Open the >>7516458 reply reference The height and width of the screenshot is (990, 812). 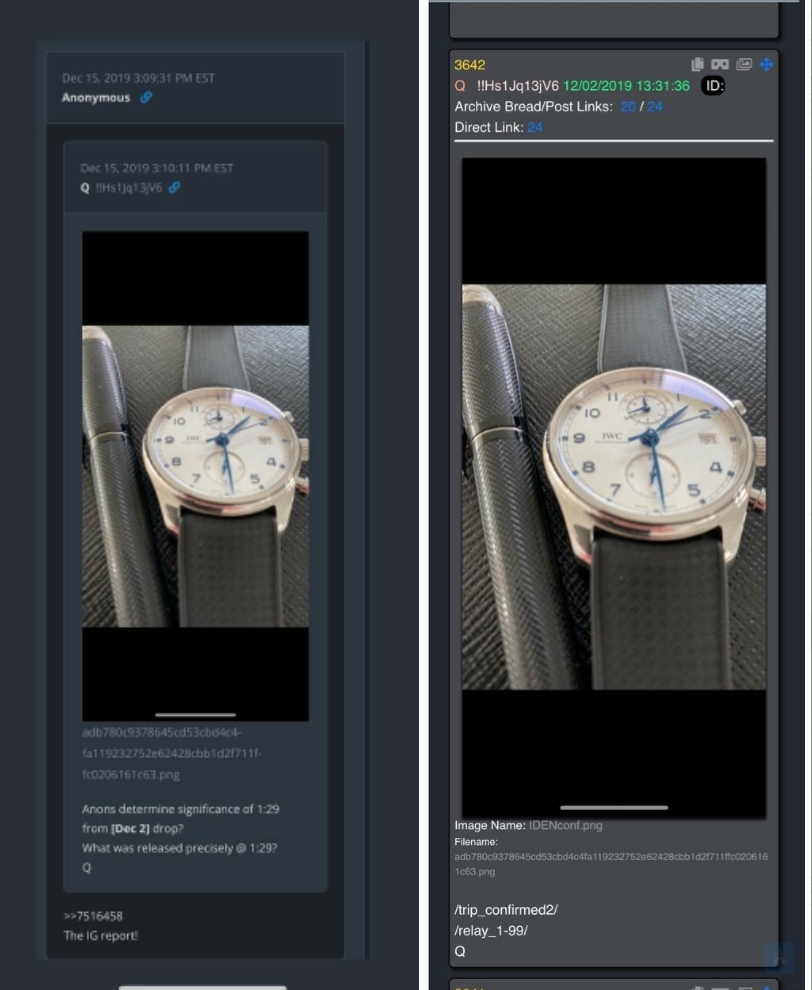(x=93, y=915)
